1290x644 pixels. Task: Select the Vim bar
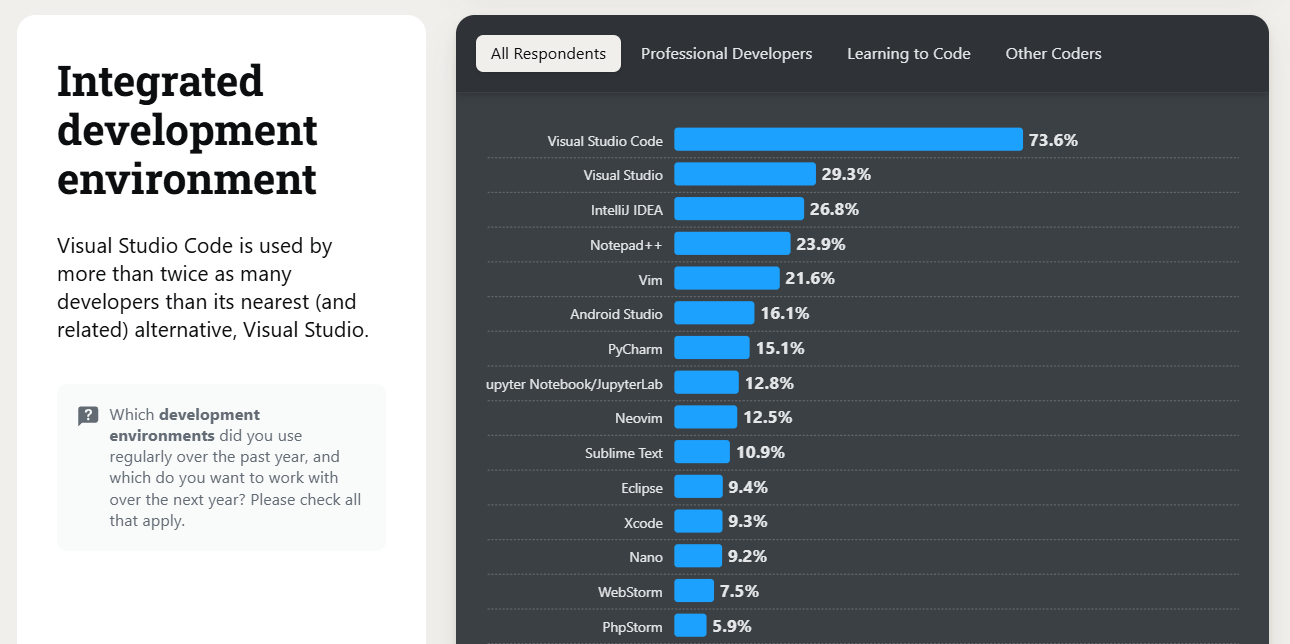click(727, 278)
